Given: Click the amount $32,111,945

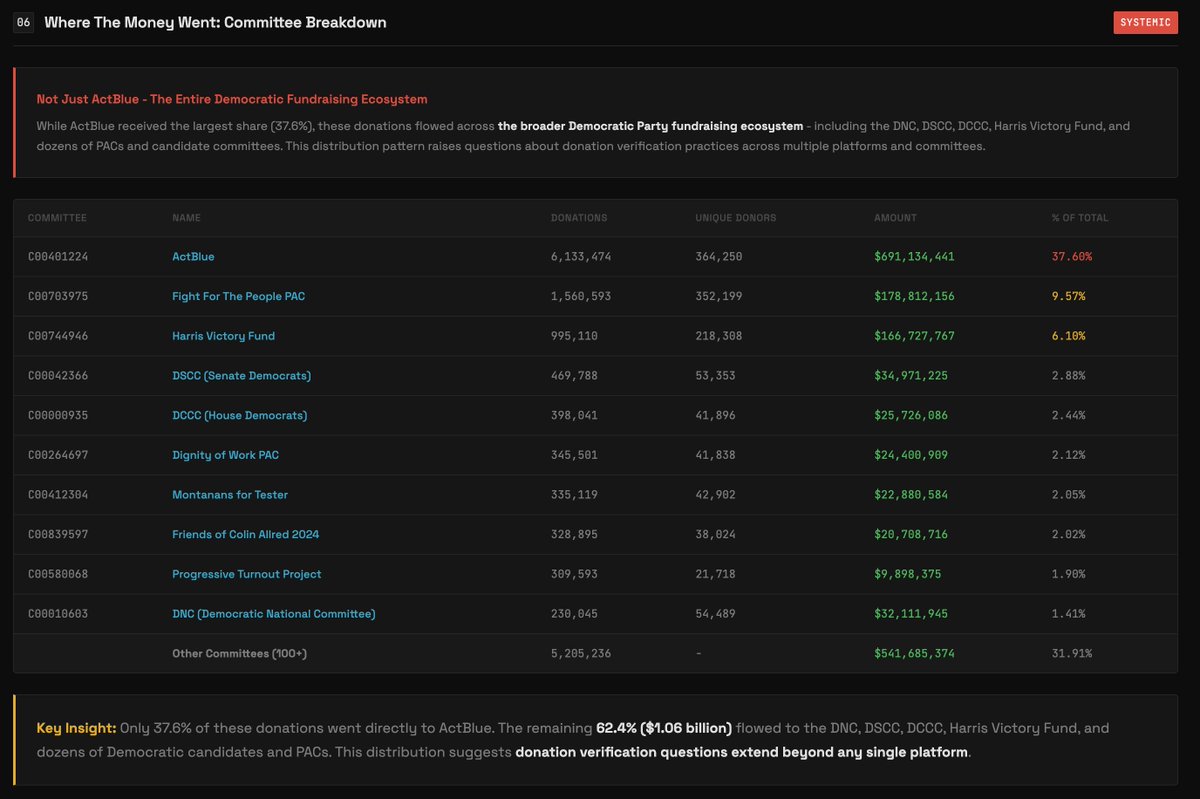Looking at the screenshot, I should (911, 614).
